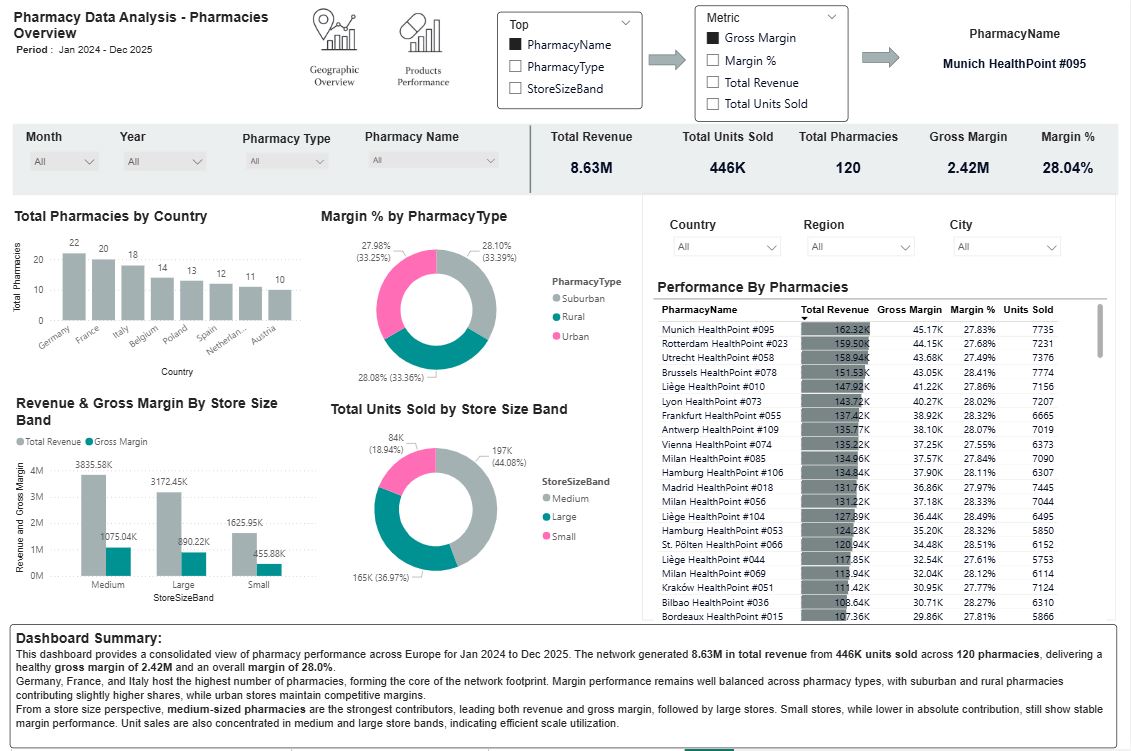Open the Month filter dropdown

(x=63, y=161)
